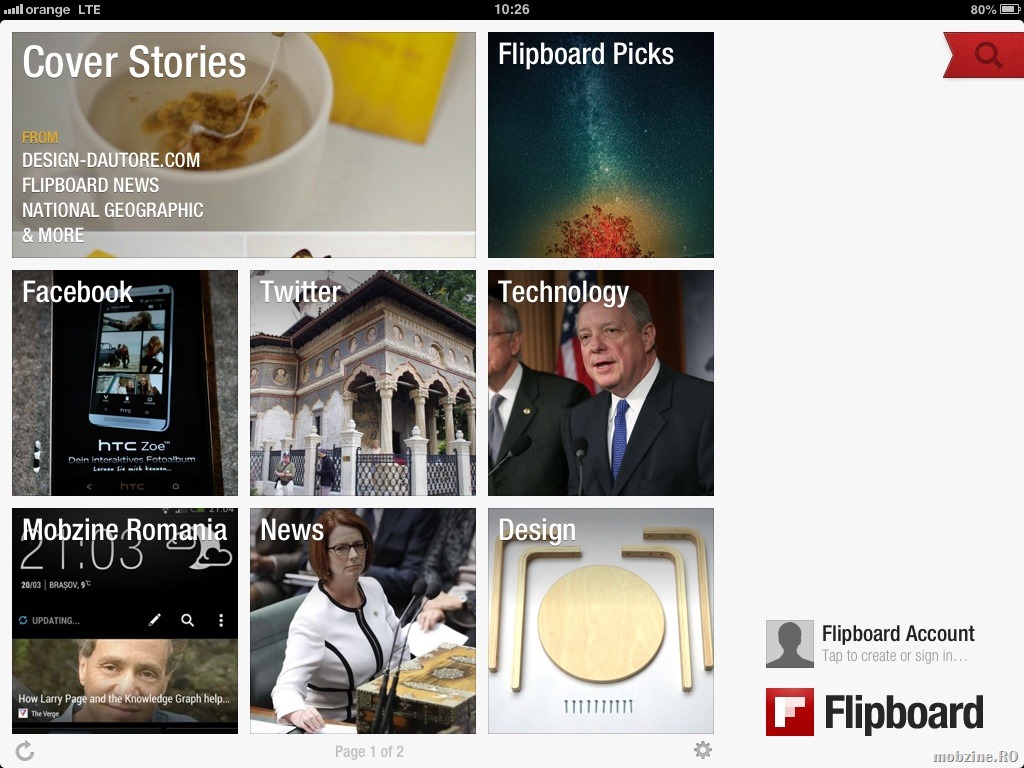This screenshot has height=768, width=1024.
Task: Open the Flipboard Picks tile
Action: pyautogui.click(x=601, y=145)
